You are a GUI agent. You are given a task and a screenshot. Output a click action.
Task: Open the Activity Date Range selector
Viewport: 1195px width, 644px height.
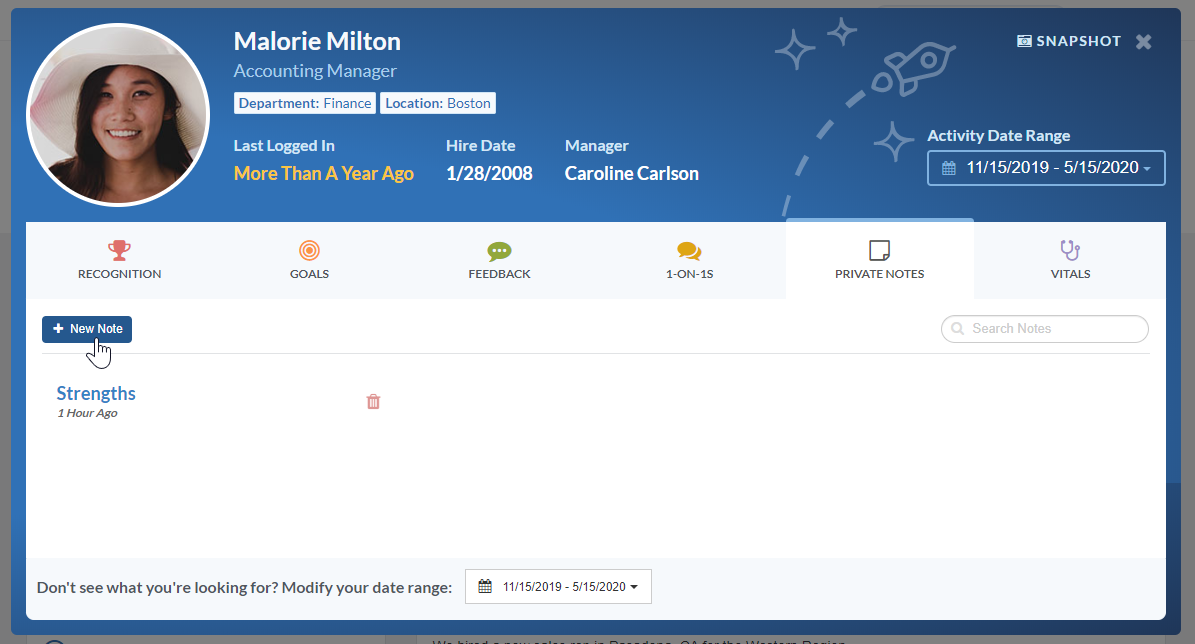tap(1046, 168)
